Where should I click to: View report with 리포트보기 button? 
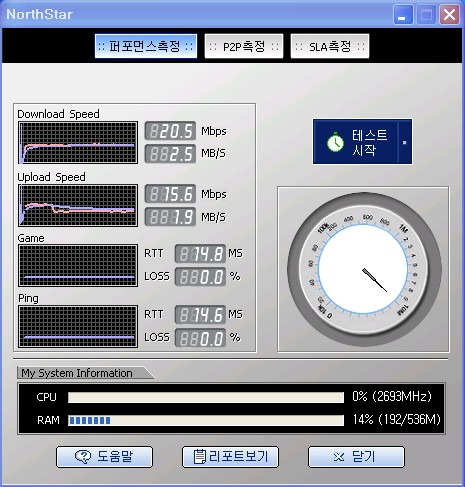point(230,457)
